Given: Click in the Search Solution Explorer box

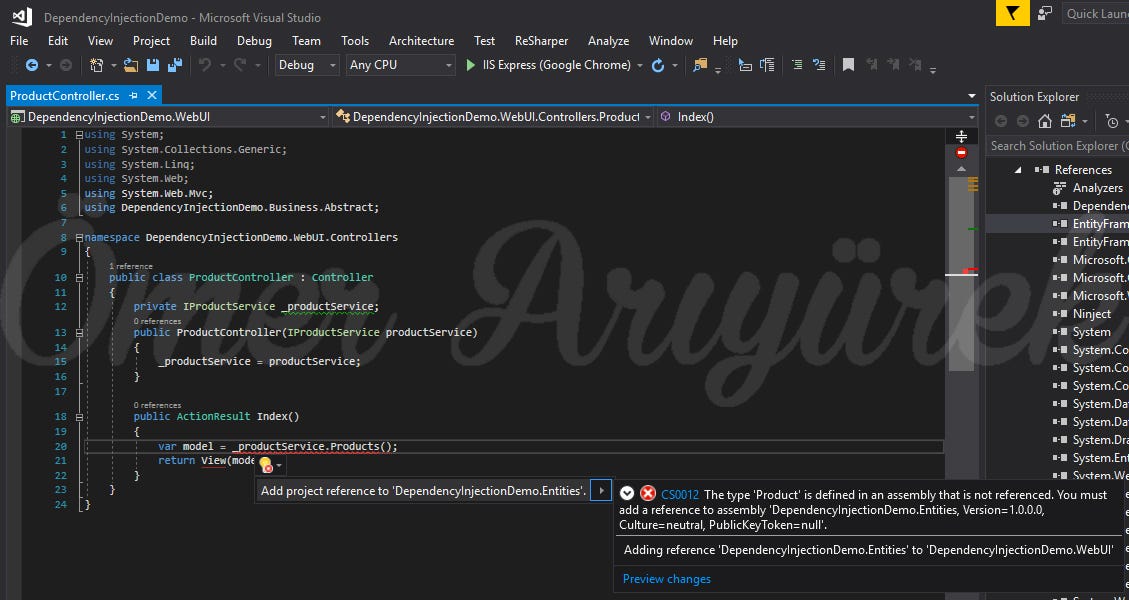Looking at the screenshot, I should pos(1057,146).
